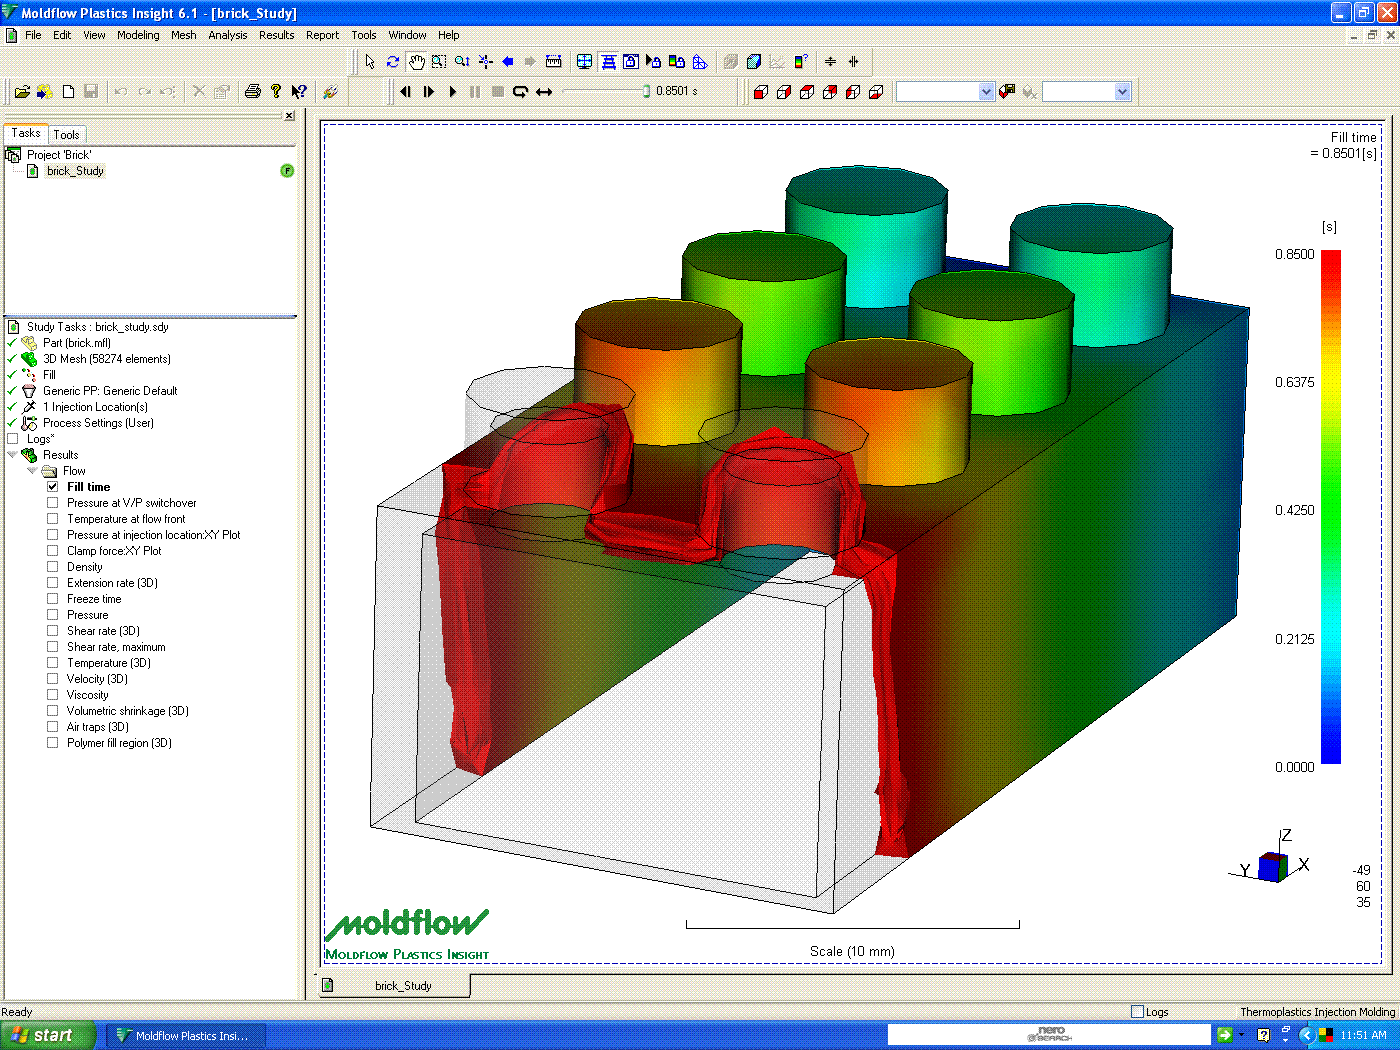Select 3D Mesh (58274 elements) task
Viewport: 1400px width, 1050px height.
point(107,359)
